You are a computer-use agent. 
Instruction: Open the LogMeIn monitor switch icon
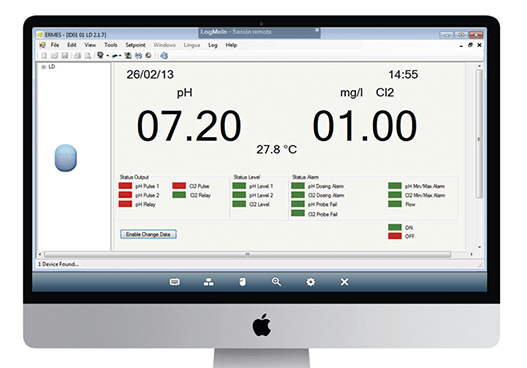pos(209,282)
